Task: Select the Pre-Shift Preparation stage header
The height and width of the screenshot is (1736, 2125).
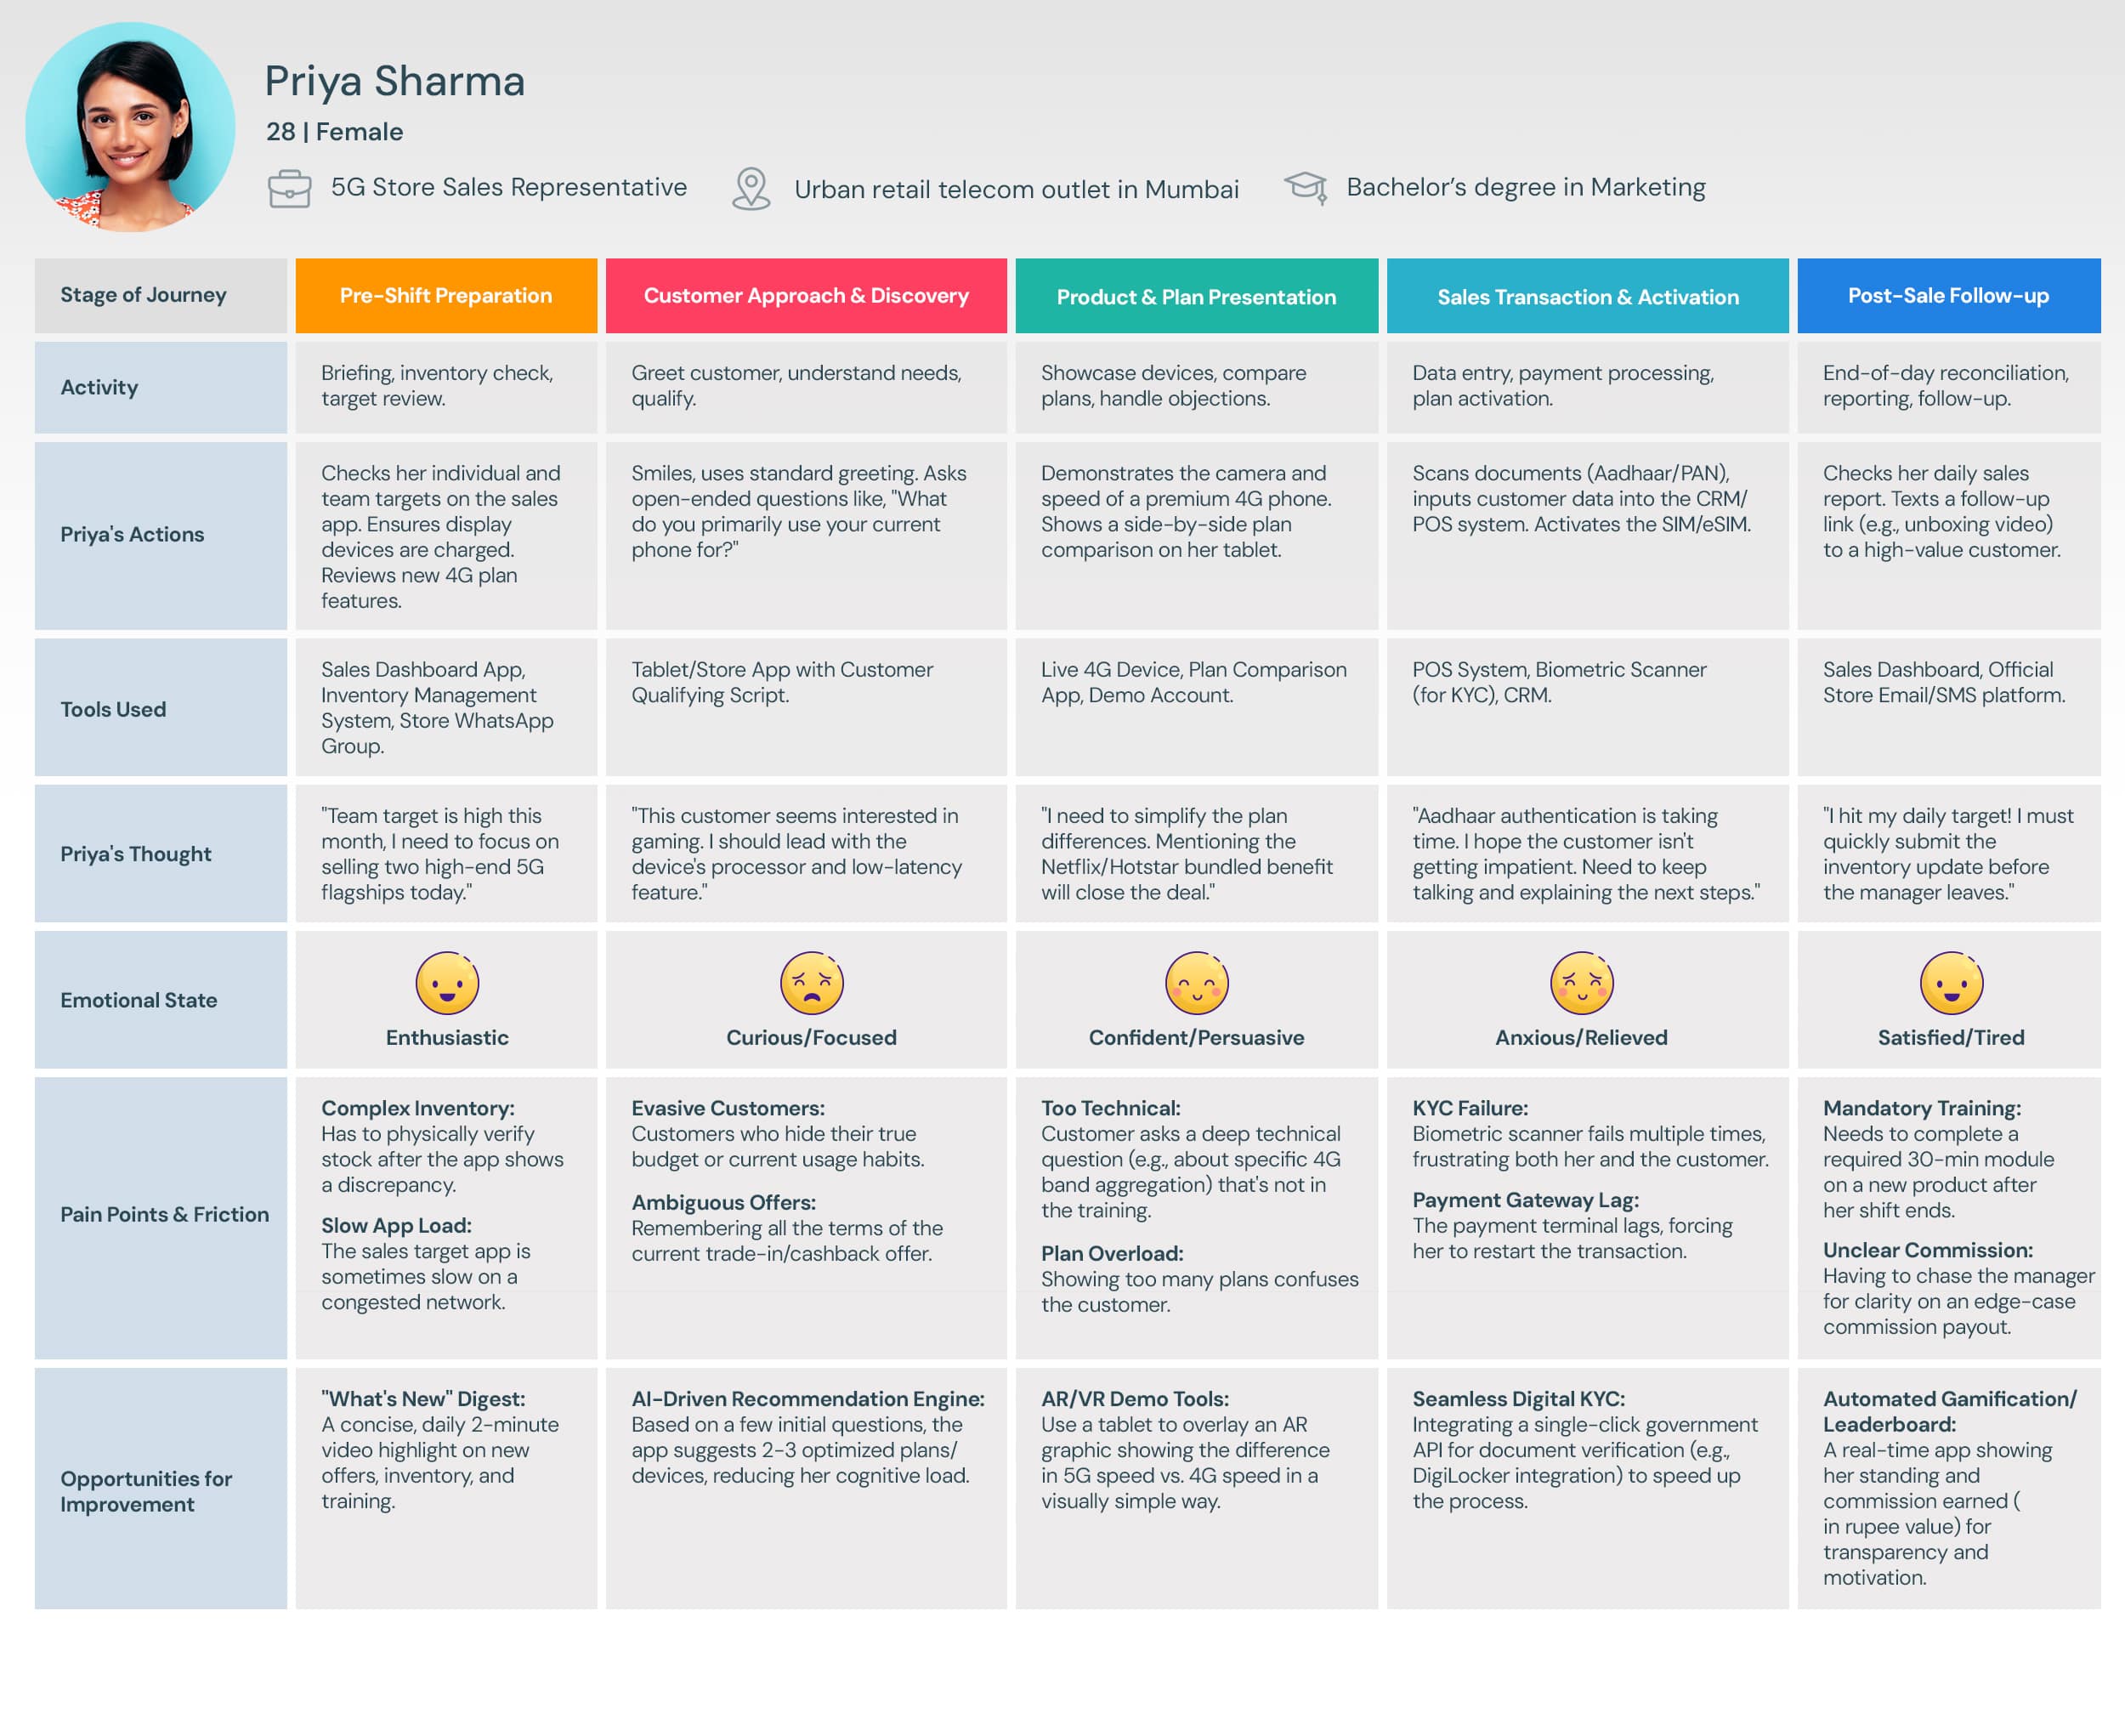Action: click(446, 296)
